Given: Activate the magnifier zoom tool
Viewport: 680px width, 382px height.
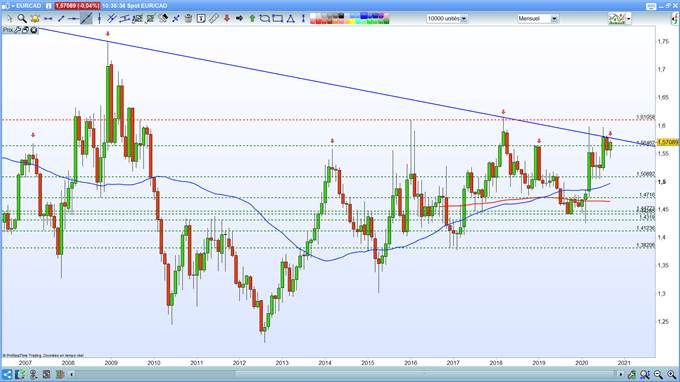Looking at the screenshot, I should pos(22,19).
